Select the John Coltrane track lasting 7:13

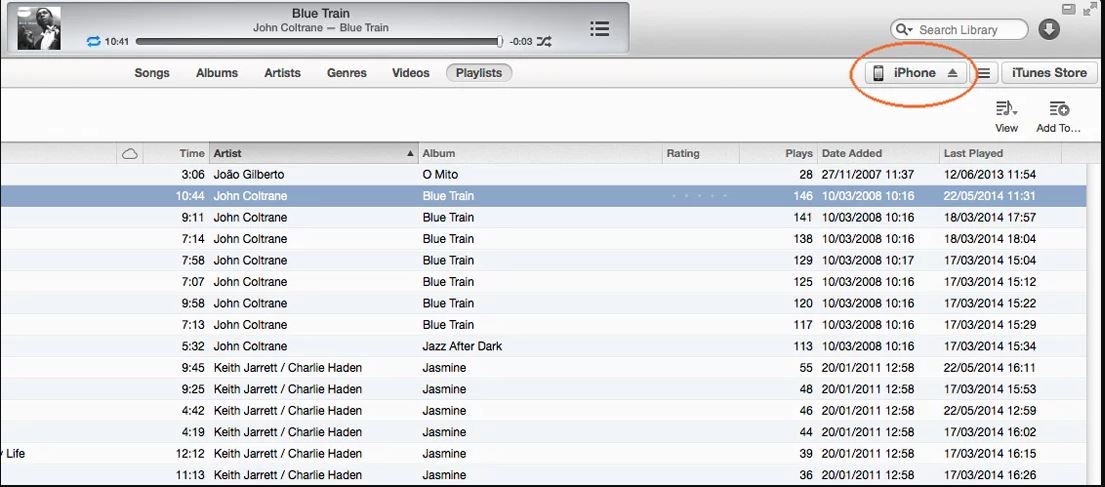(543, 325)
